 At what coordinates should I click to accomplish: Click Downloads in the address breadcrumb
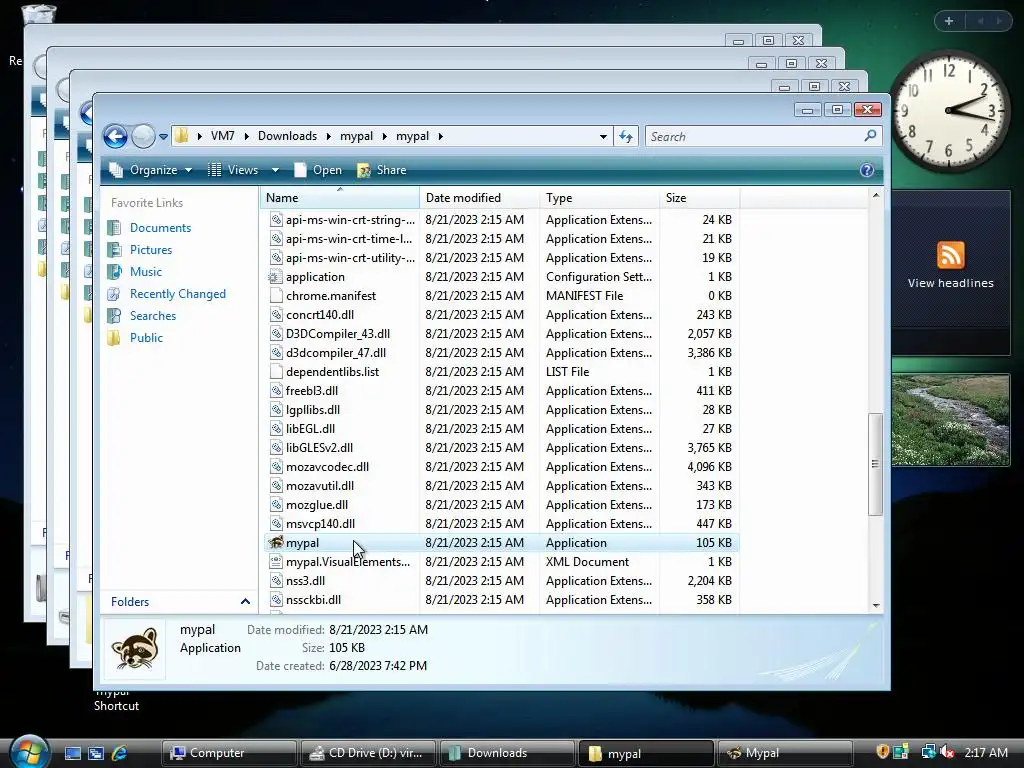[x=287, y=136]
